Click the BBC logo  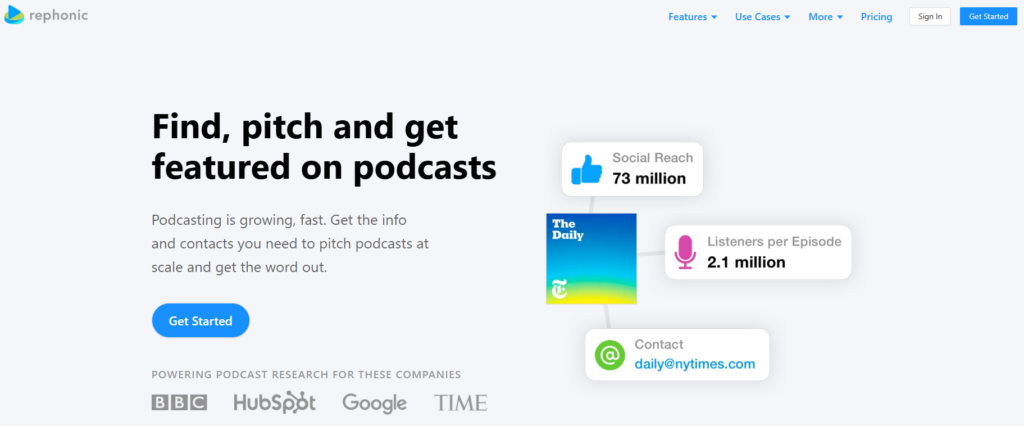pyautogui.click(x=179, y=402)
